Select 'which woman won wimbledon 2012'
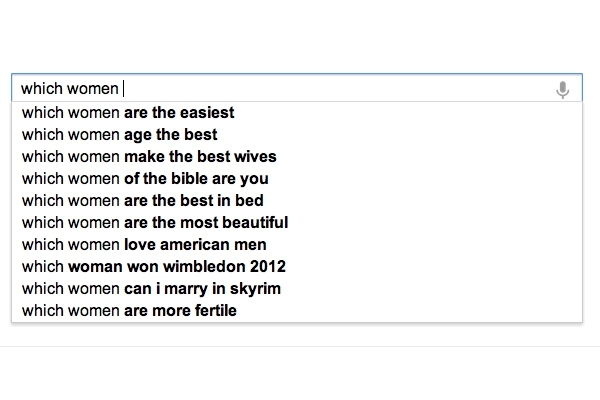This screenshot has width=600, height=400. [x=297, y=266]
